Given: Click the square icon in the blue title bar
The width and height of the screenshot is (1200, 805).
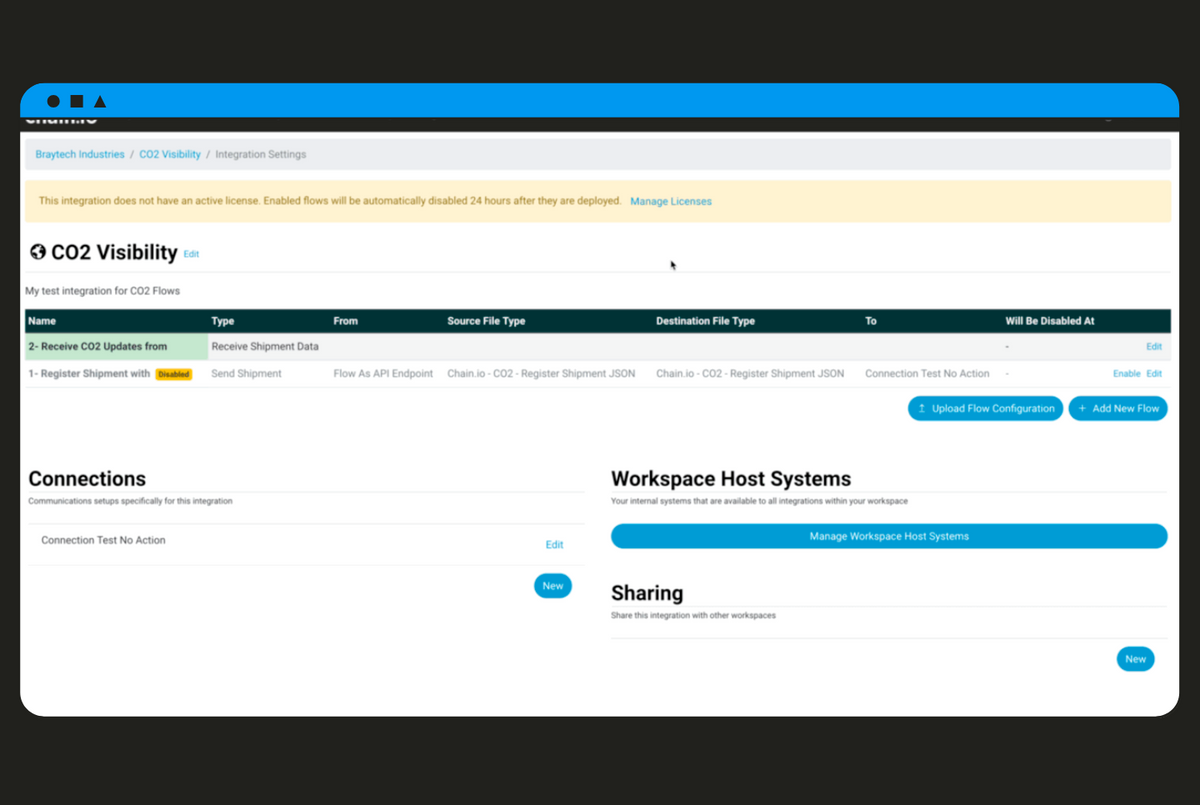Looking at the screenshot, I should pyautogui.click(x=76, y=100).
